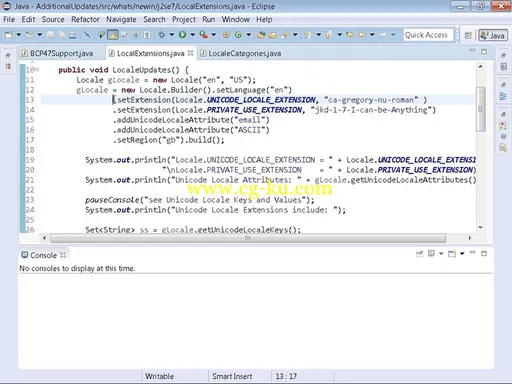This screenshot has height=384, width=512.
Task: Click the Open Perspective icon
Action: click(468, 35)
